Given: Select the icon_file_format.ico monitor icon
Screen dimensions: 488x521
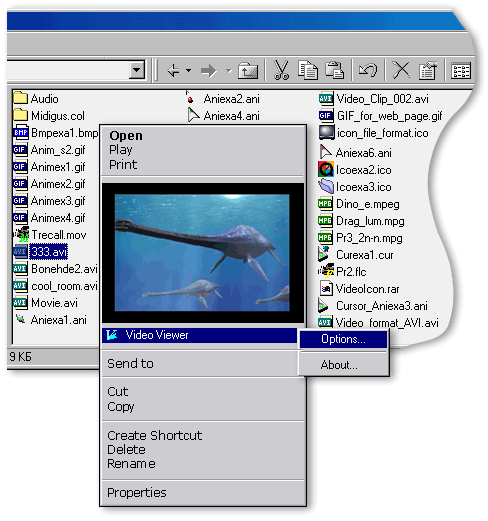Looking at the screenshot, I should [x=326, y=133].
